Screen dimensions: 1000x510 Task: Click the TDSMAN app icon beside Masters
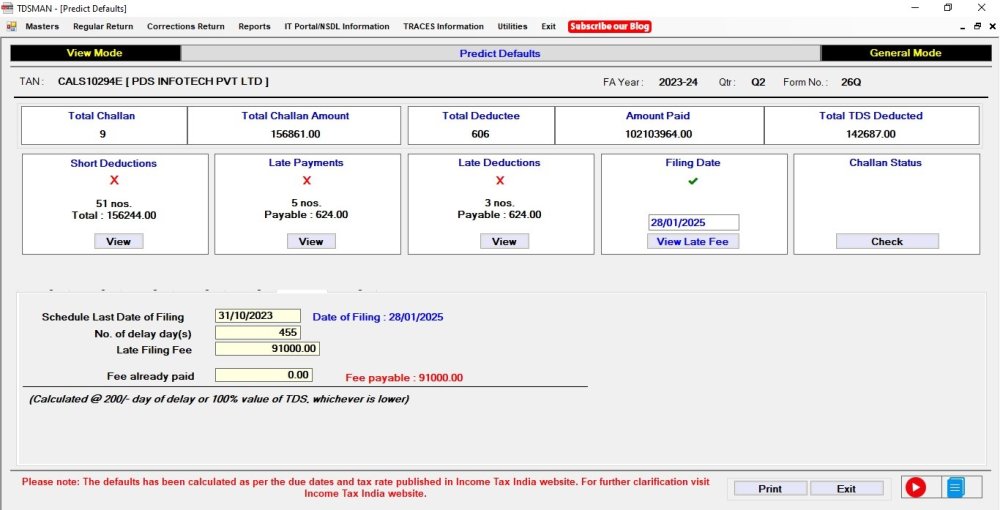11,26
